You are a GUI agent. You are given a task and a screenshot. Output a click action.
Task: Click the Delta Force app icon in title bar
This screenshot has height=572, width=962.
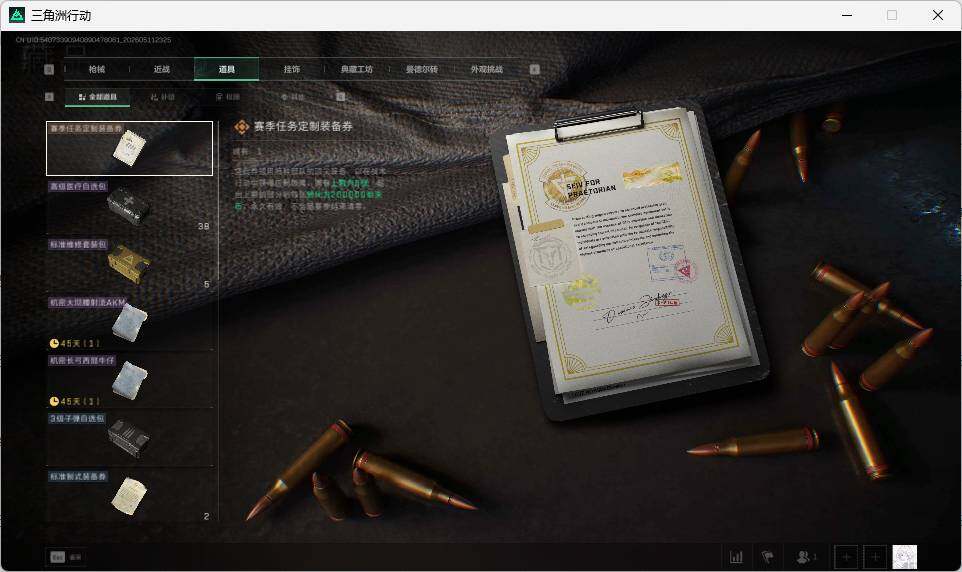point(17,15)
